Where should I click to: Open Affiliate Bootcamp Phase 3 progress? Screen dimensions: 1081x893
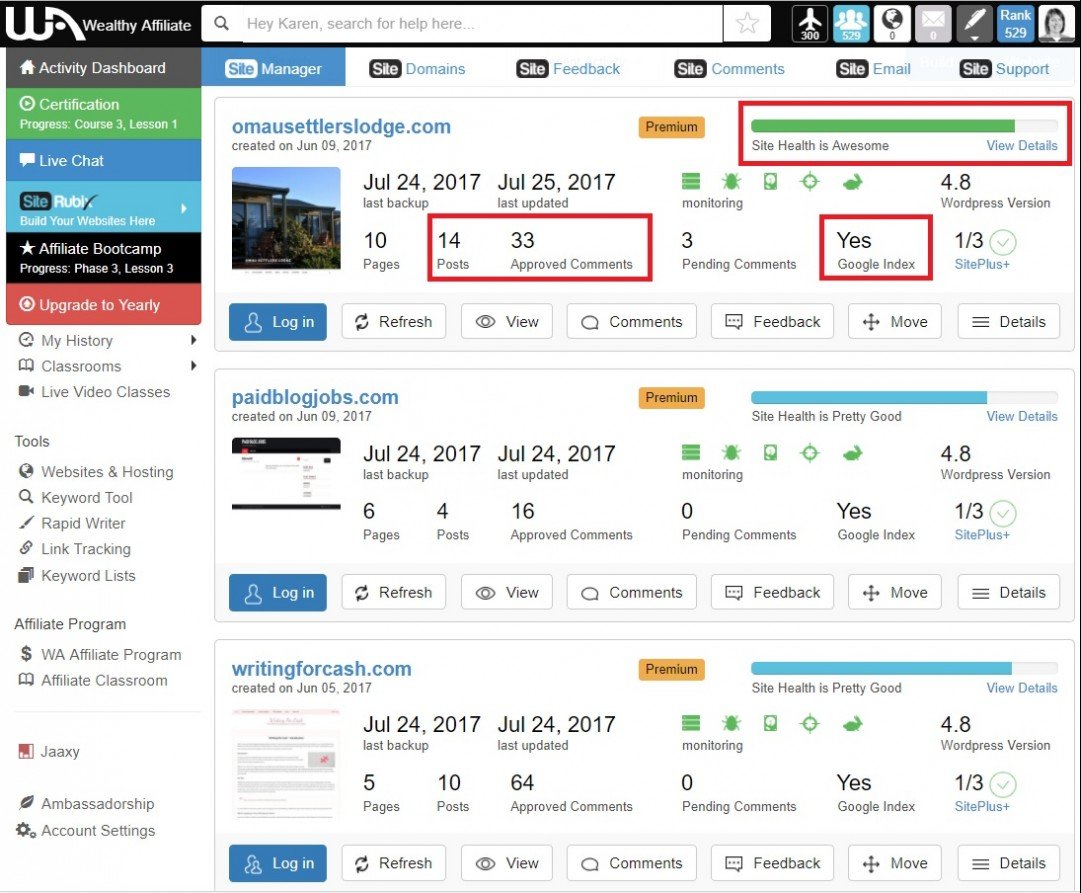coord(103,258)
